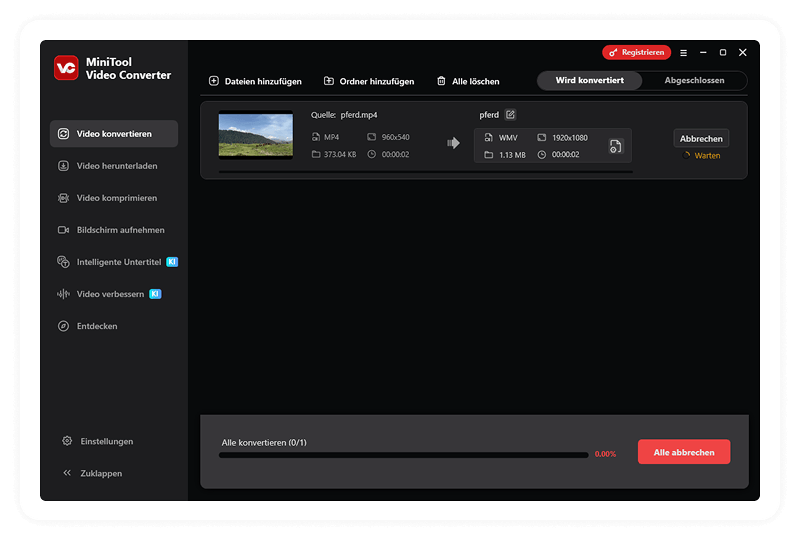Click the pferd file progress bar
800x540 pixels.
click(x=426, y=172)
